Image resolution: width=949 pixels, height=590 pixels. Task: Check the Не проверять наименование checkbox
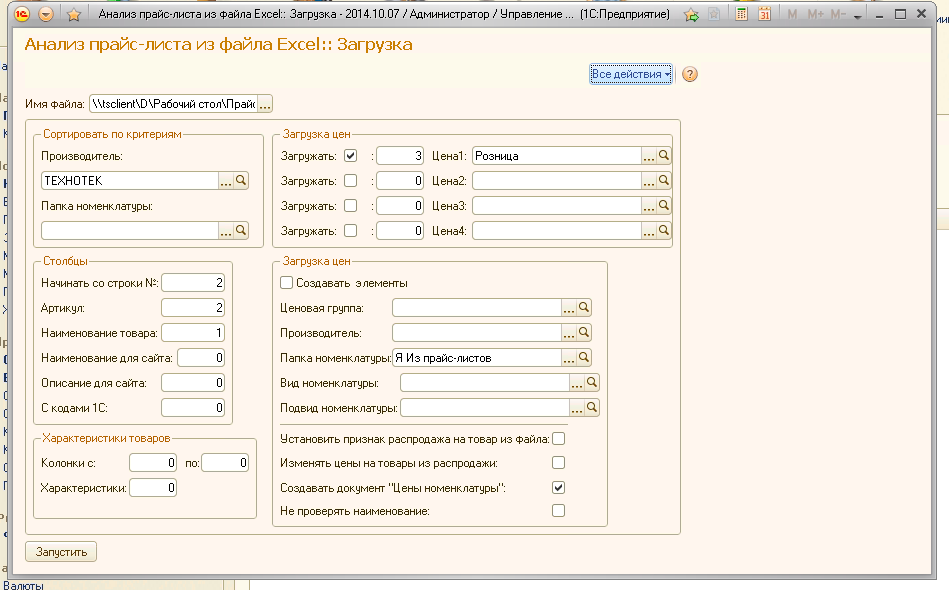pyautogui.click(x=559, y=511)
